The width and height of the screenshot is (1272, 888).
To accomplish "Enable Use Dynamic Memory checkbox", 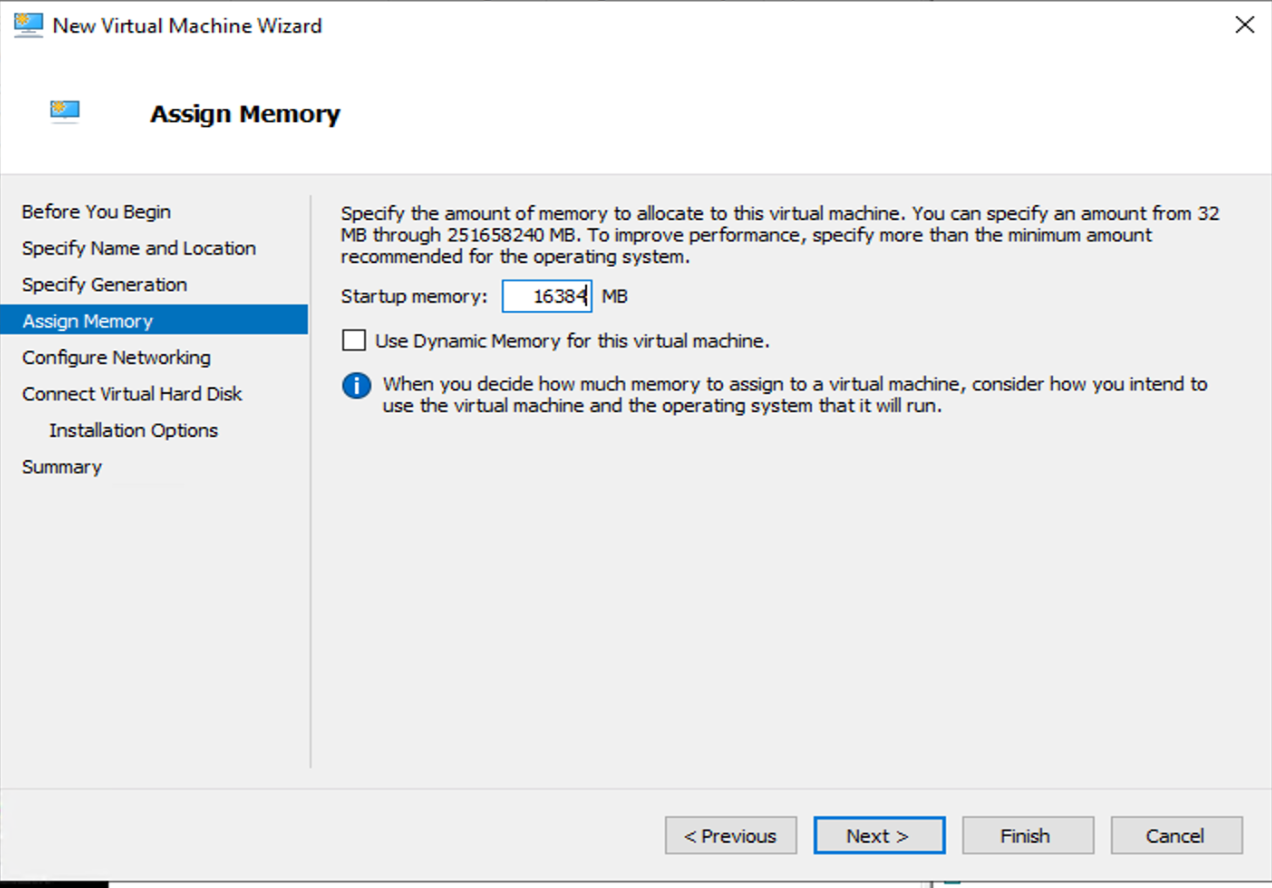I will click(x=354, y=341).
